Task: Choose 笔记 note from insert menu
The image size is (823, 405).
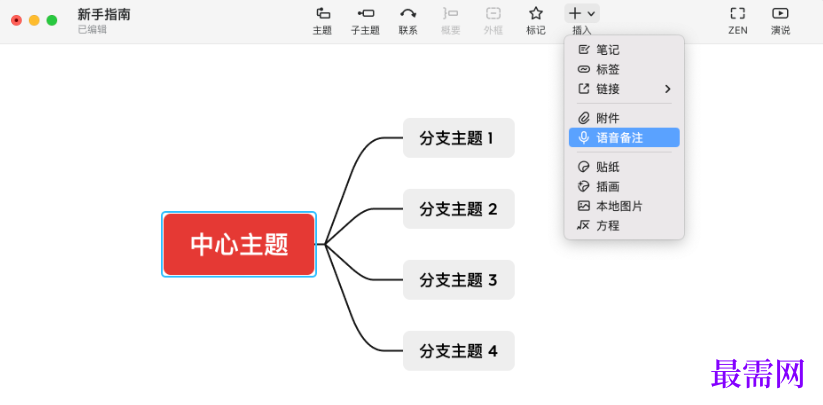Action: pyautogui.click(x=624, y=50)
